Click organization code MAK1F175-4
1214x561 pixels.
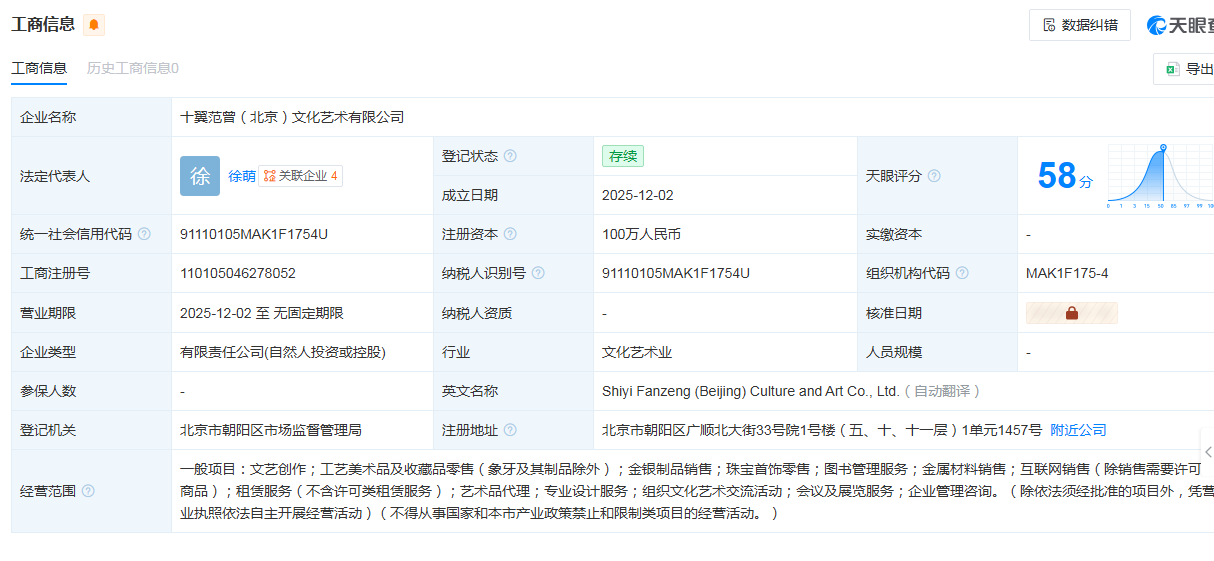click(x=1067, y=273)
